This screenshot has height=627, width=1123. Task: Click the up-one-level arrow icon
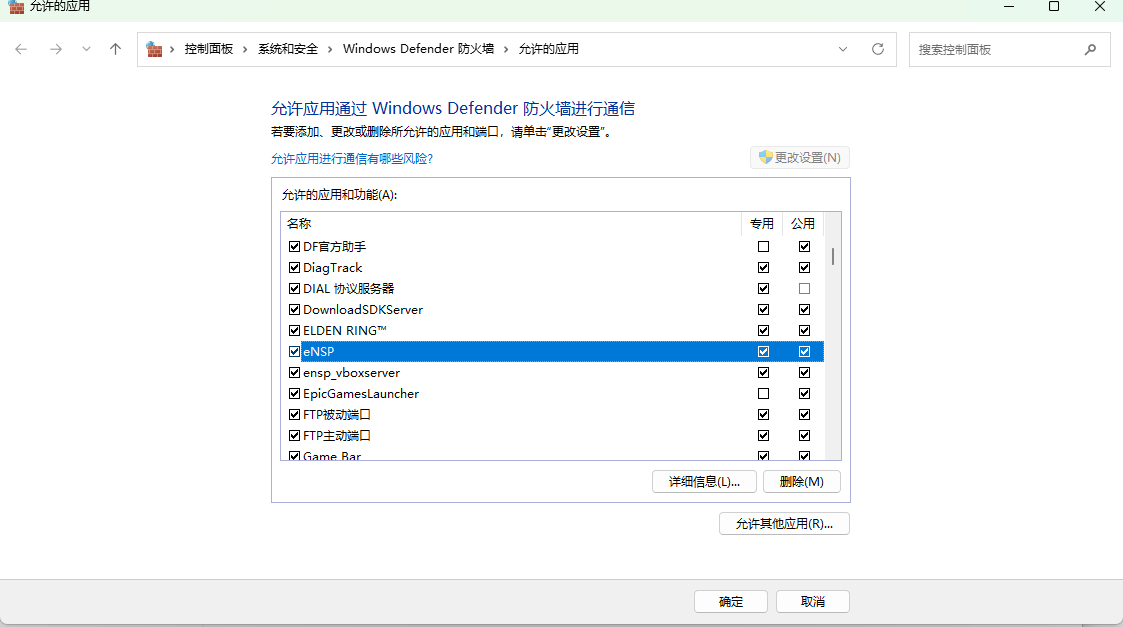[x=115, y=48]
